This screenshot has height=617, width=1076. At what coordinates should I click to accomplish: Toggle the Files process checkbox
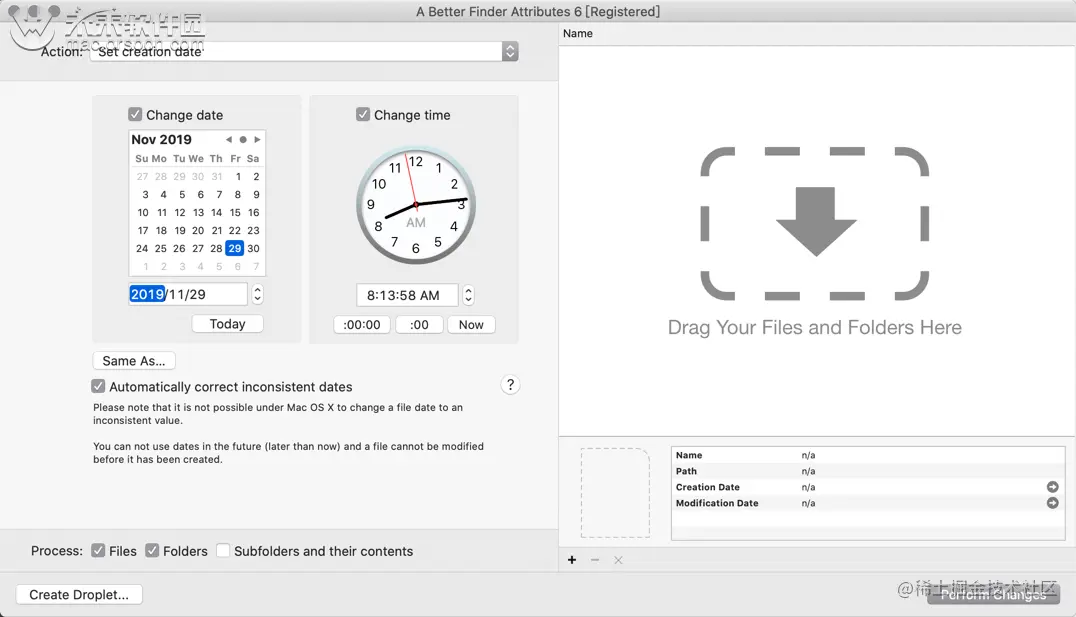click(98, 550)
